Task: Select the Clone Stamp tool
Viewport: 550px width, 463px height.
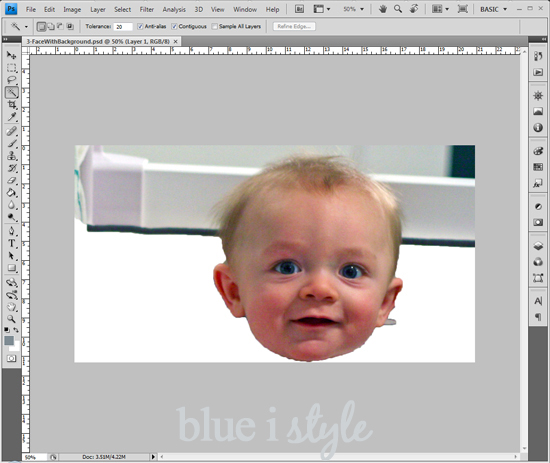Action: point(12,155)
